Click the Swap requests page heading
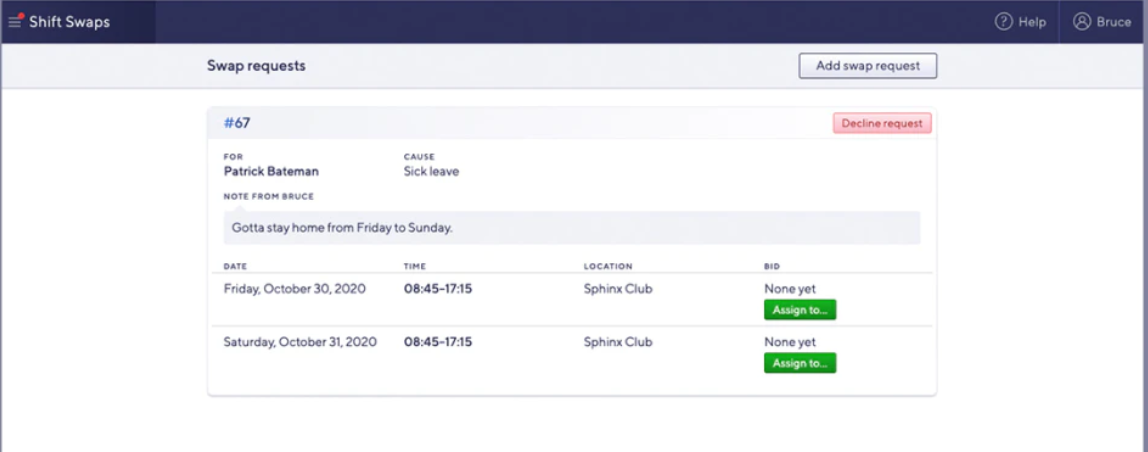 click(x=256, y=66)
